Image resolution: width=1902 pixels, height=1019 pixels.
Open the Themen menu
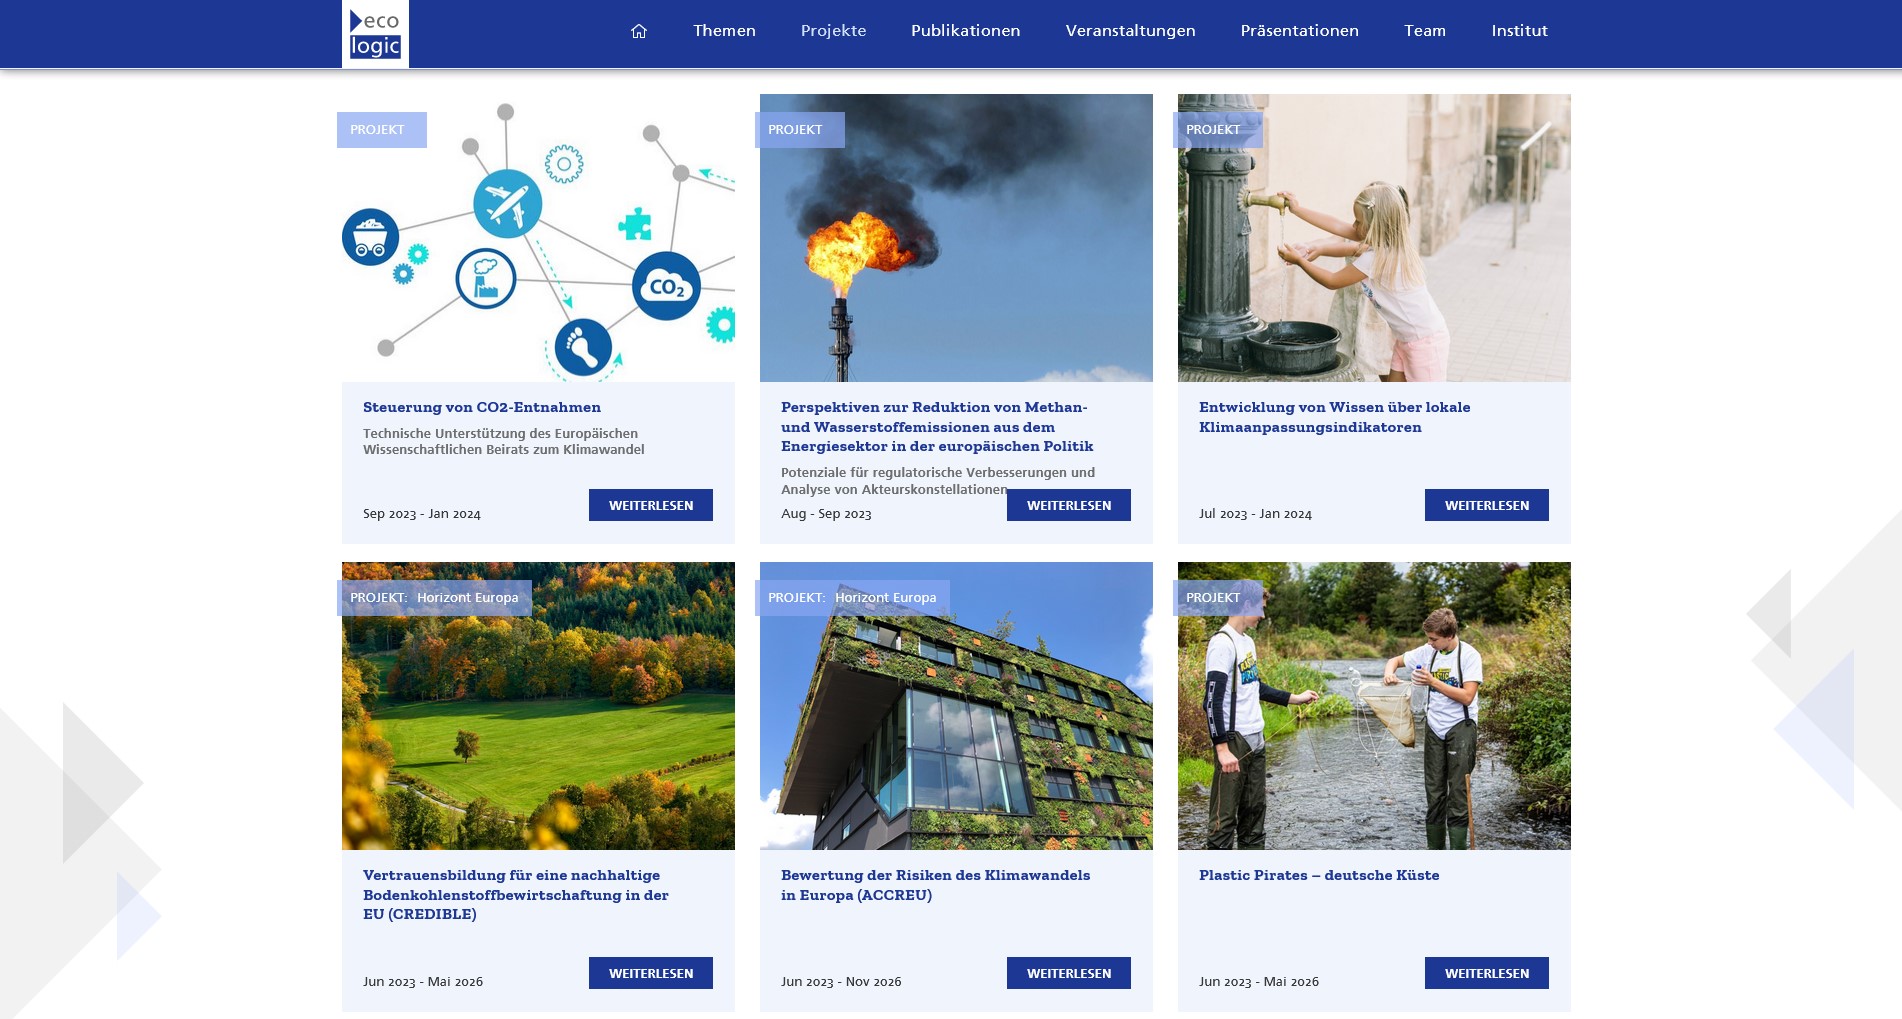tap(724, 31)
